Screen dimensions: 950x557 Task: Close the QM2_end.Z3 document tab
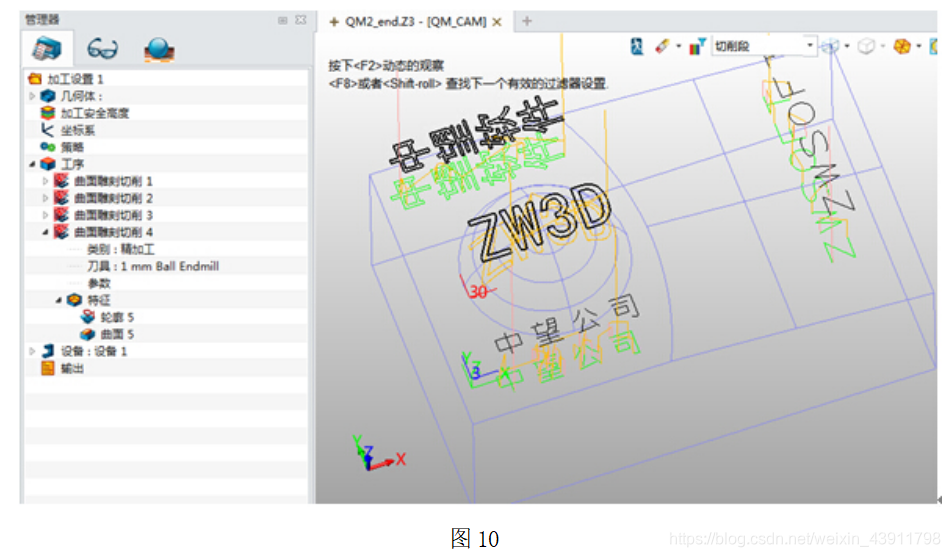coord(497,22)
